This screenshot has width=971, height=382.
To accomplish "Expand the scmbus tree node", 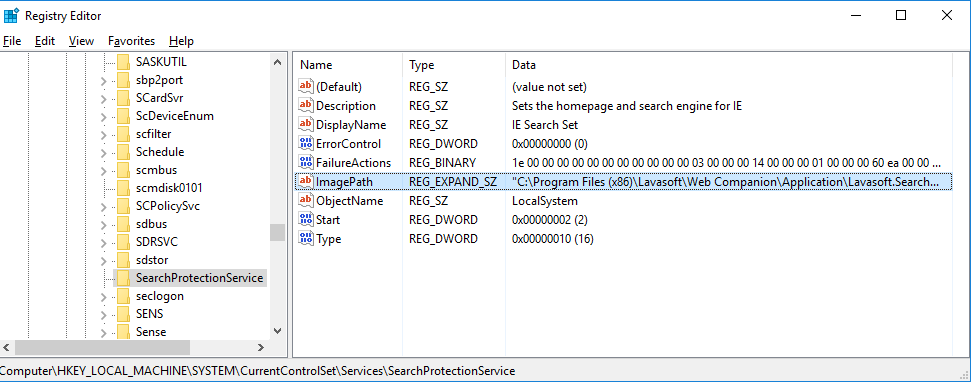I will pyautogui.click(x=103, y=170).
